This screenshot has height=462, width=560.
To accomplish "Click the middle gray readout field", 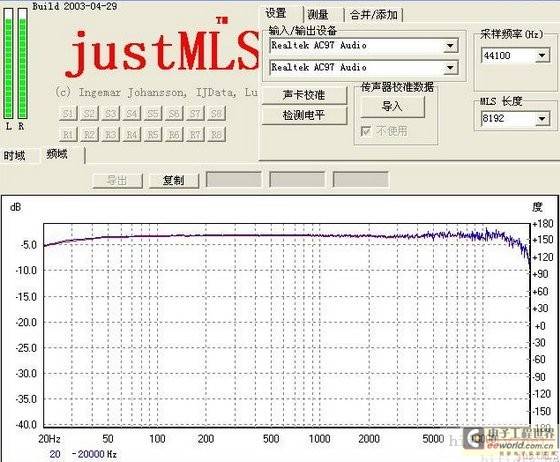I will [x=297, y=179].
